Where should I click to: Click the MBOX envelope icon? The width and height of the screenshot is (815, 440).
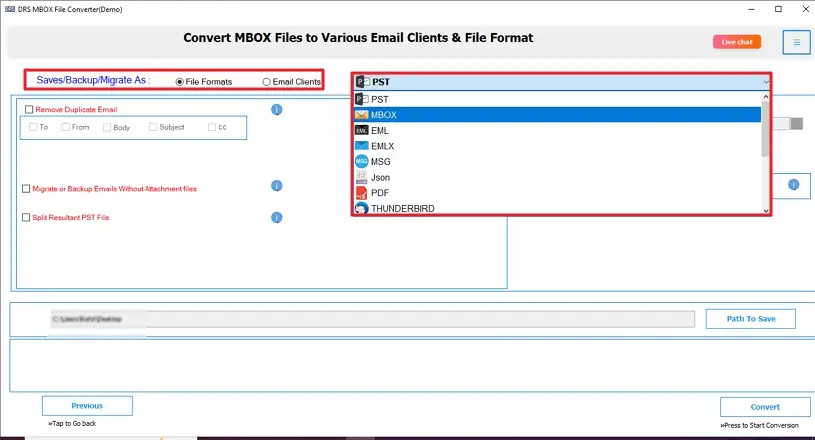point(362,115)
